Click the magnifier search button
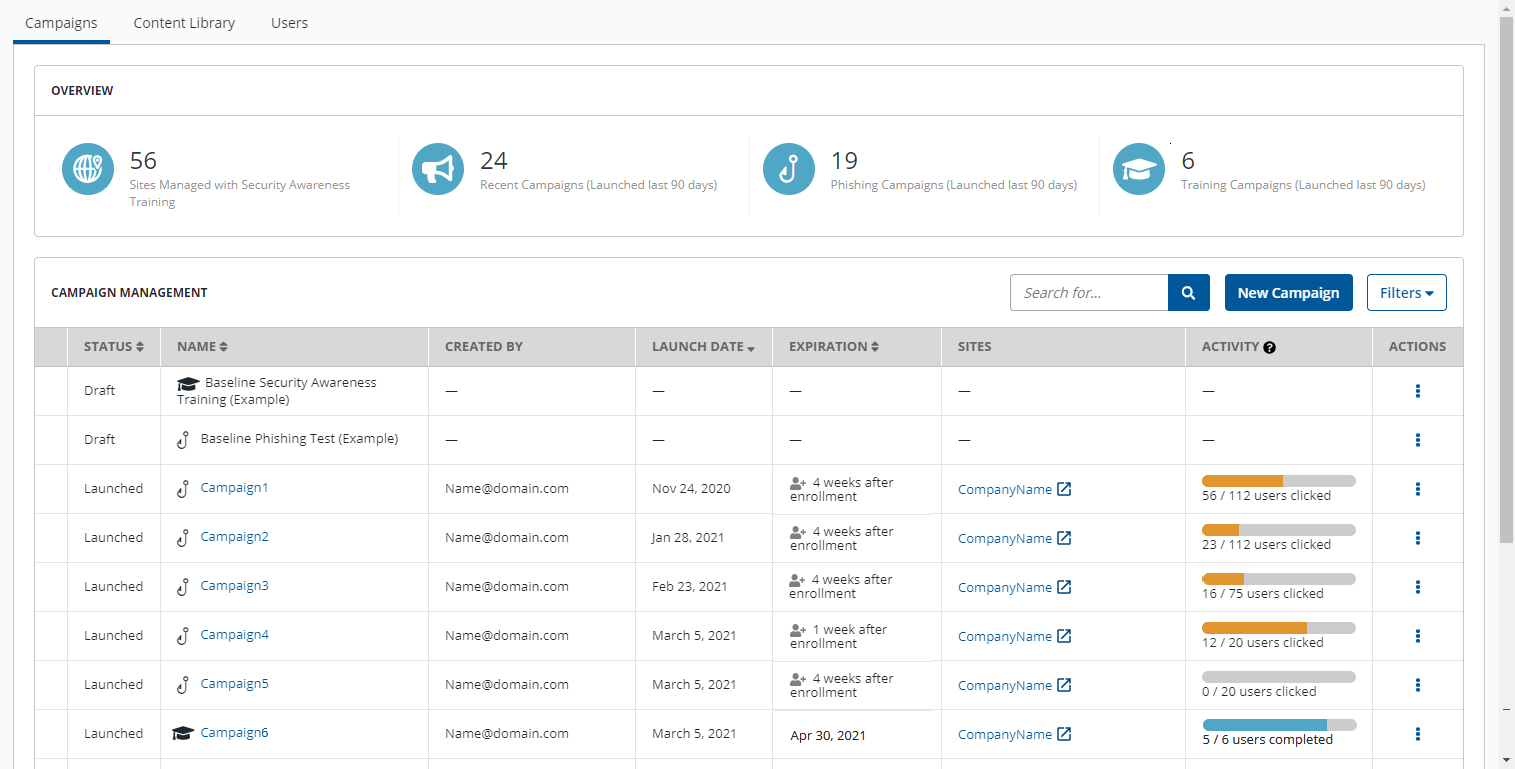The width and height of the screenshot is (1515, 769). pyautogui.click(x=1188, y=293)
